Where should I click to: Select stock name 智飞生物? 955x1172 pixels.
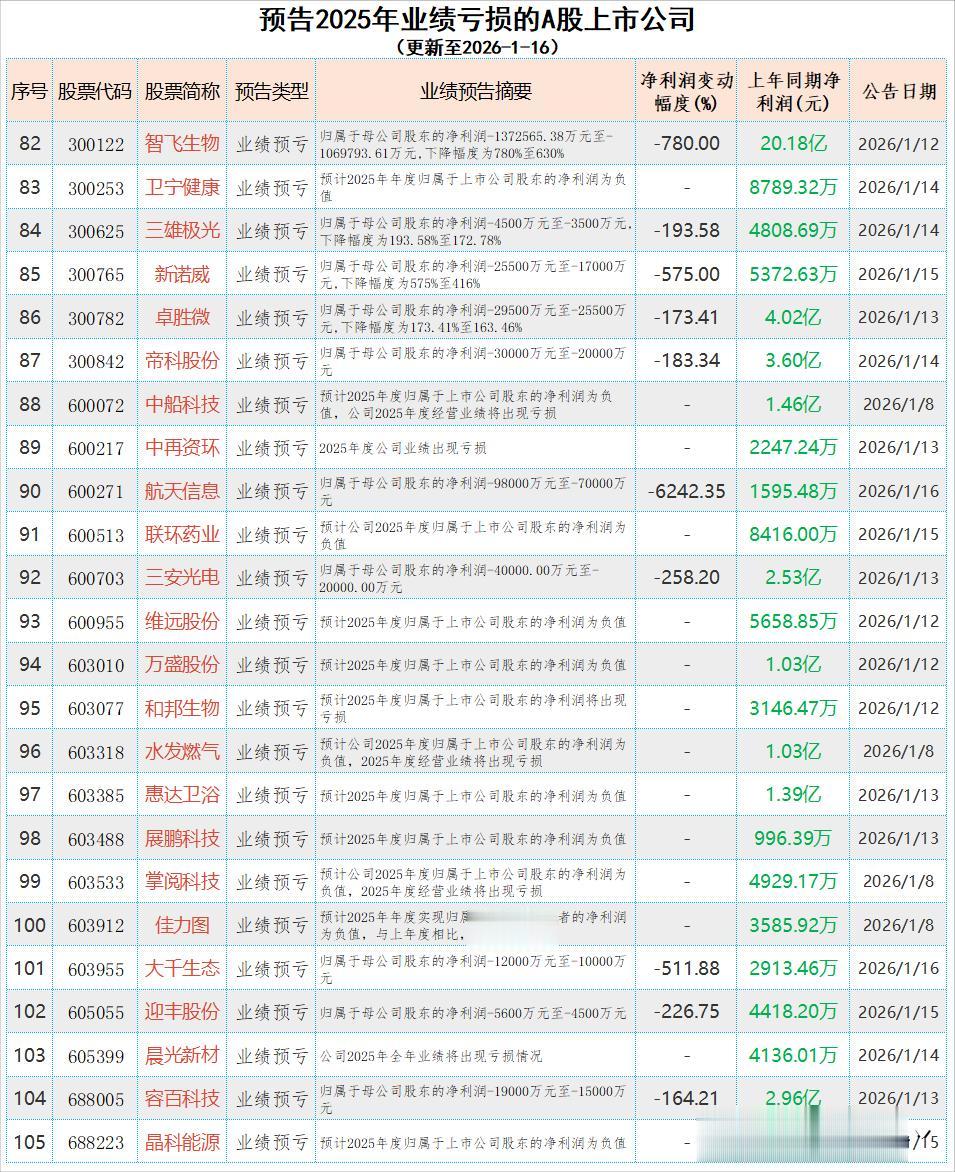pos(182,143)
